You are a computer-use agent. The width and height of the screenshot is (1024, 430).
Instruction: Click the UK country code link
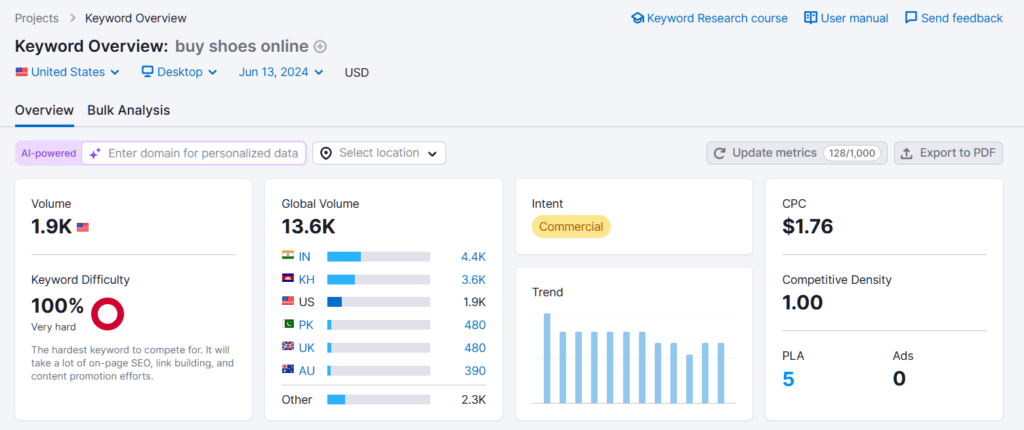306,348
